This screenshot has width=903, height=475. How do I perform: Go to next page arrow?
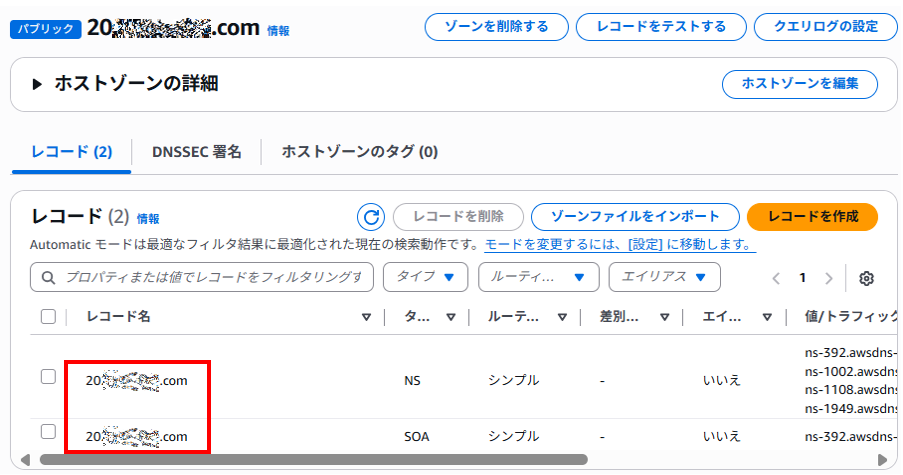tap(828, 278)
